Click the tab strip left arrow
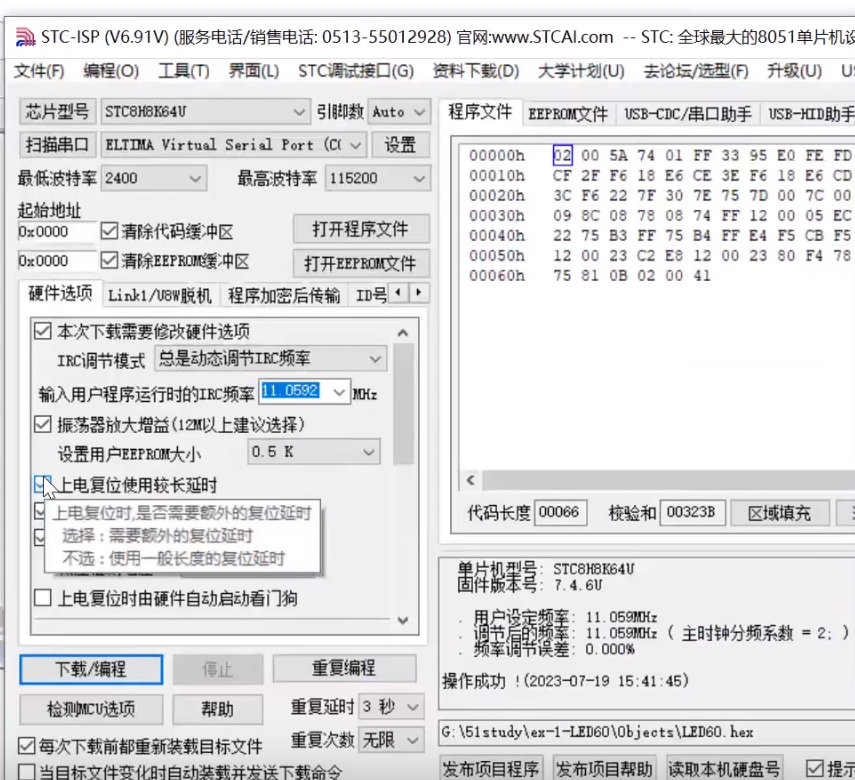Screen dimensions: 855x780 [399, 292]
